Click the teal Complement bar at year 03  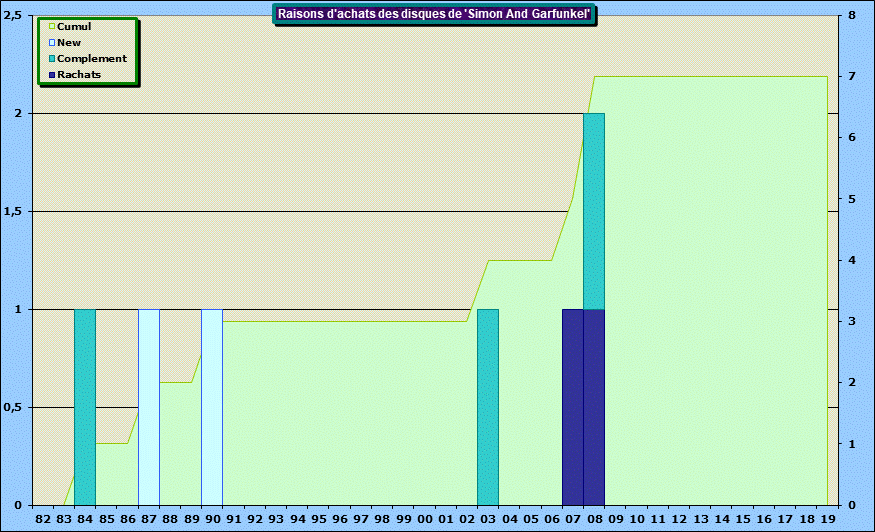coord(488,407)
